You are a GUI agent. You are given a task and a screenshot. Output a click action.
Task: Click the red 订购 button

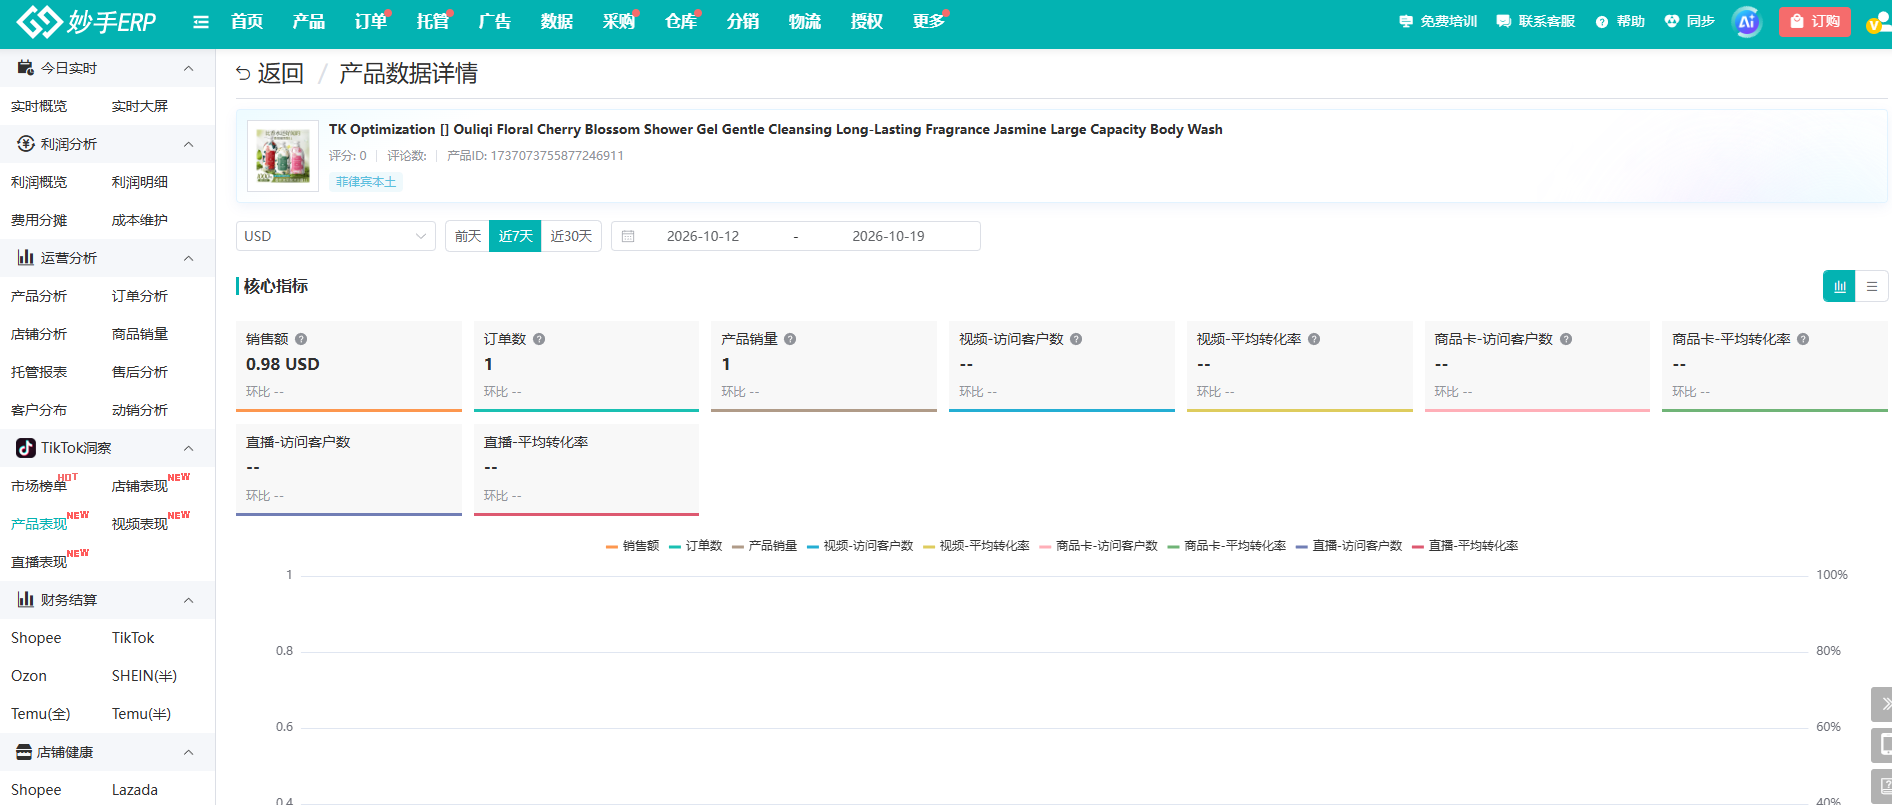click(1815, 21)
